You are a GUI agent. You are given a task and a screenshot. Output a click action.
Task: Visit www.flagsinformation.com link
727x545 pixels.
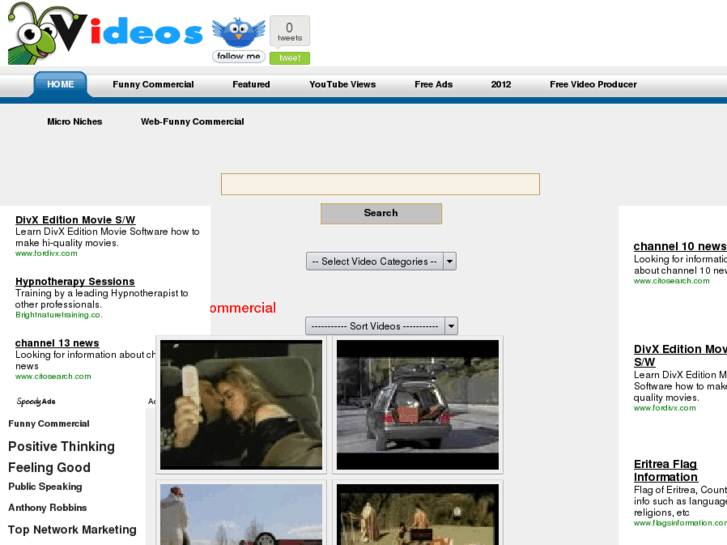tap(680, 523)
